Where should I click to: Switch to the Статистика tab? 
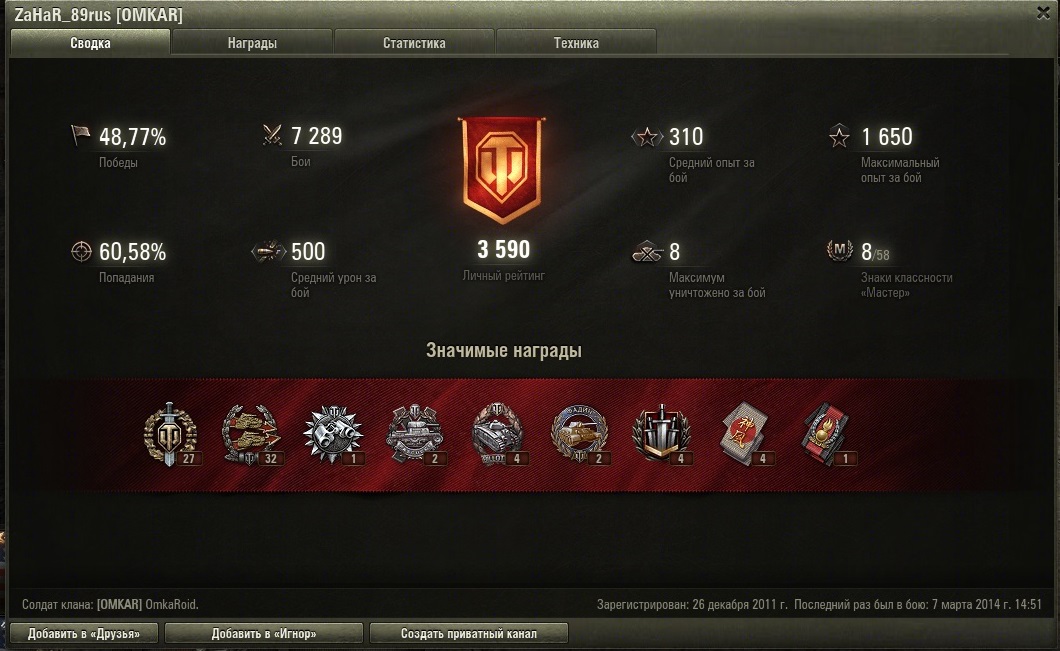(414, 43)
